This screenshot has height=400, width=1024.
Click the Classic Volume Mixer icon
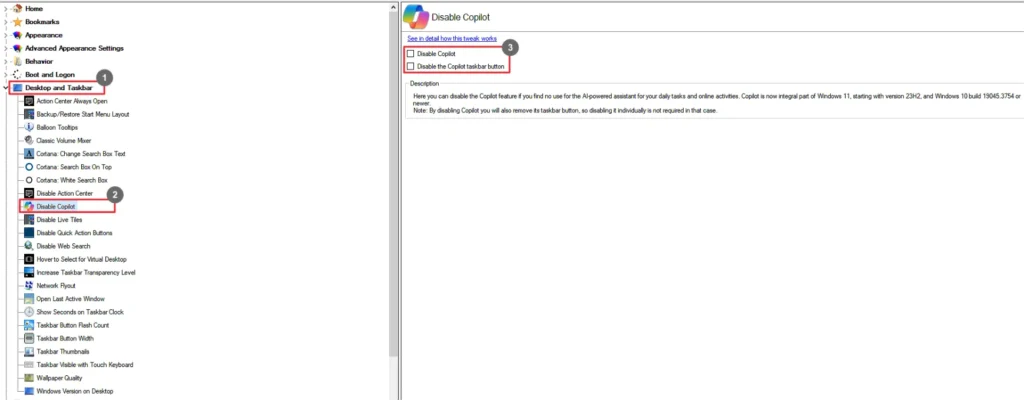tap(29, 141)
